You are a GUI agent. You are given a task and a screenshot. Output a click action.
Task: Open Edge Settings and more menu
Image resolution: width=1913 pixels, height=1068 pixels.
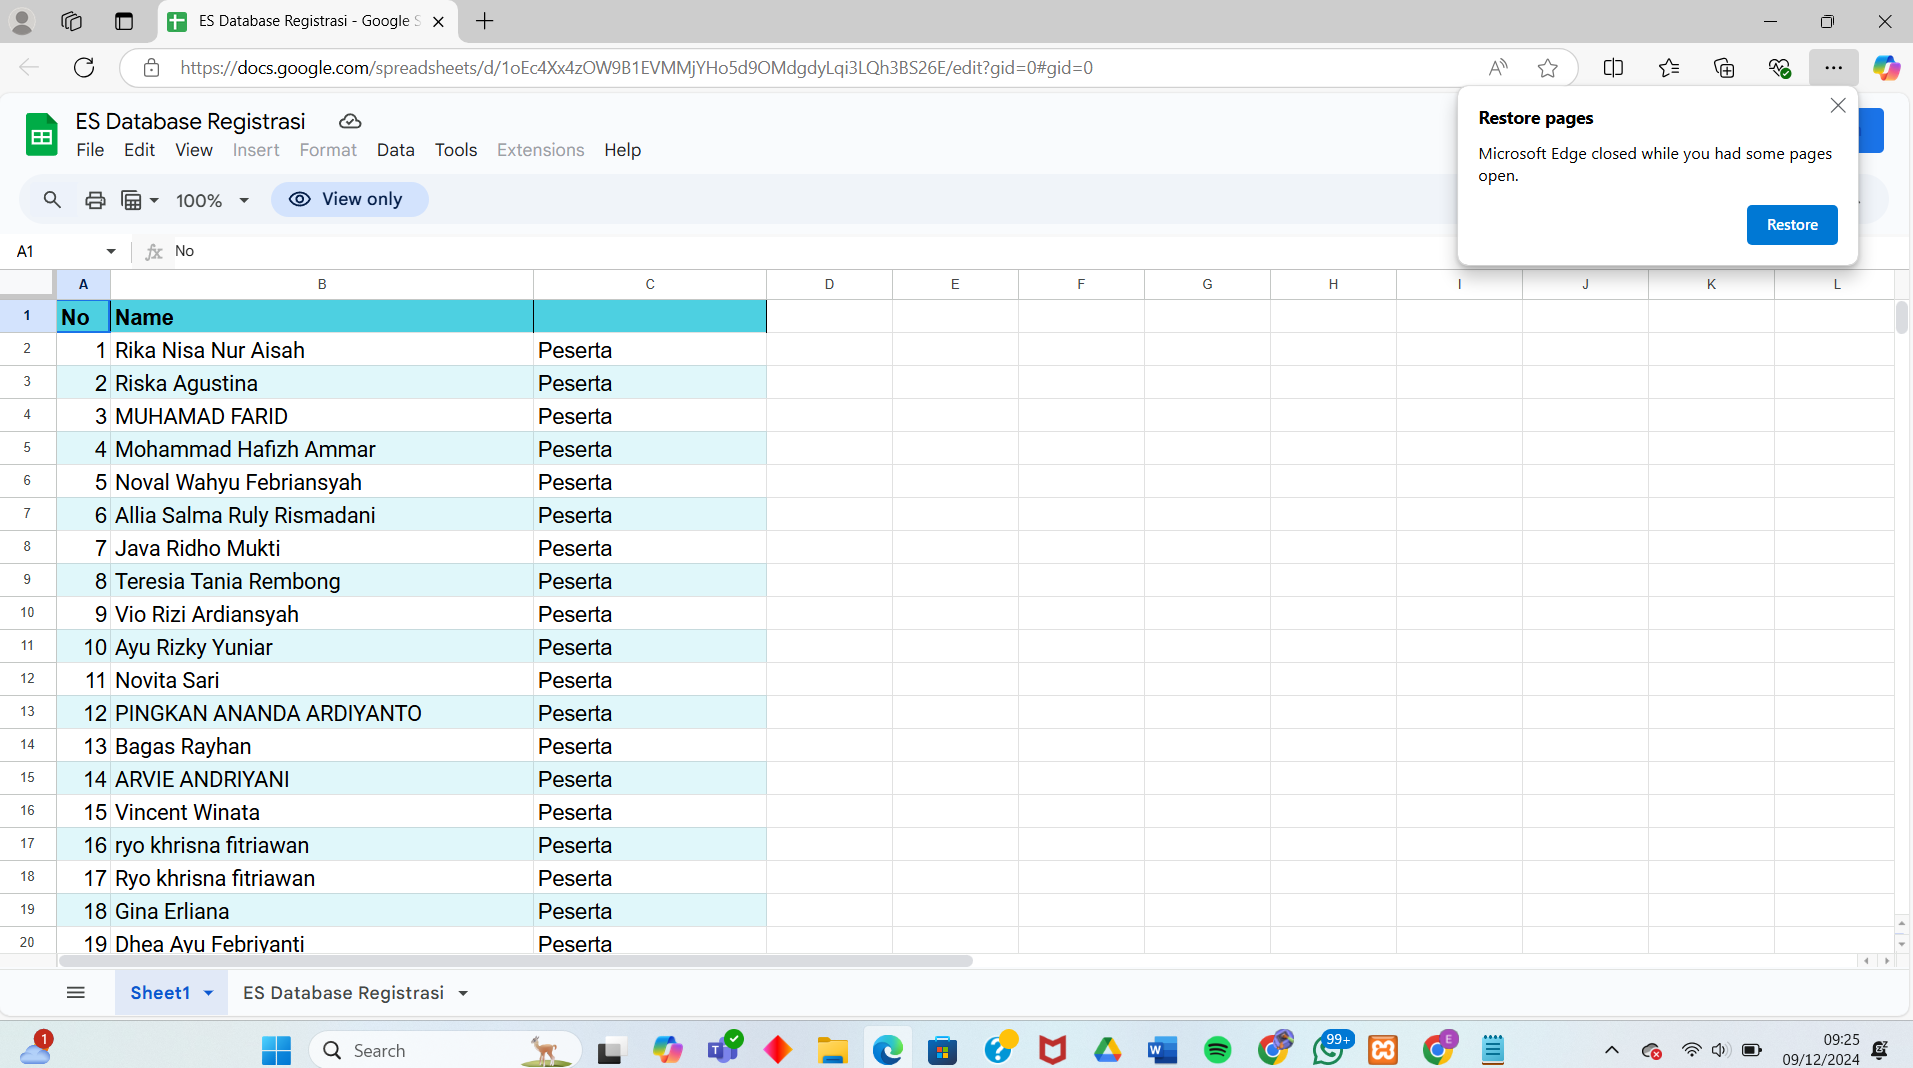1833,68
